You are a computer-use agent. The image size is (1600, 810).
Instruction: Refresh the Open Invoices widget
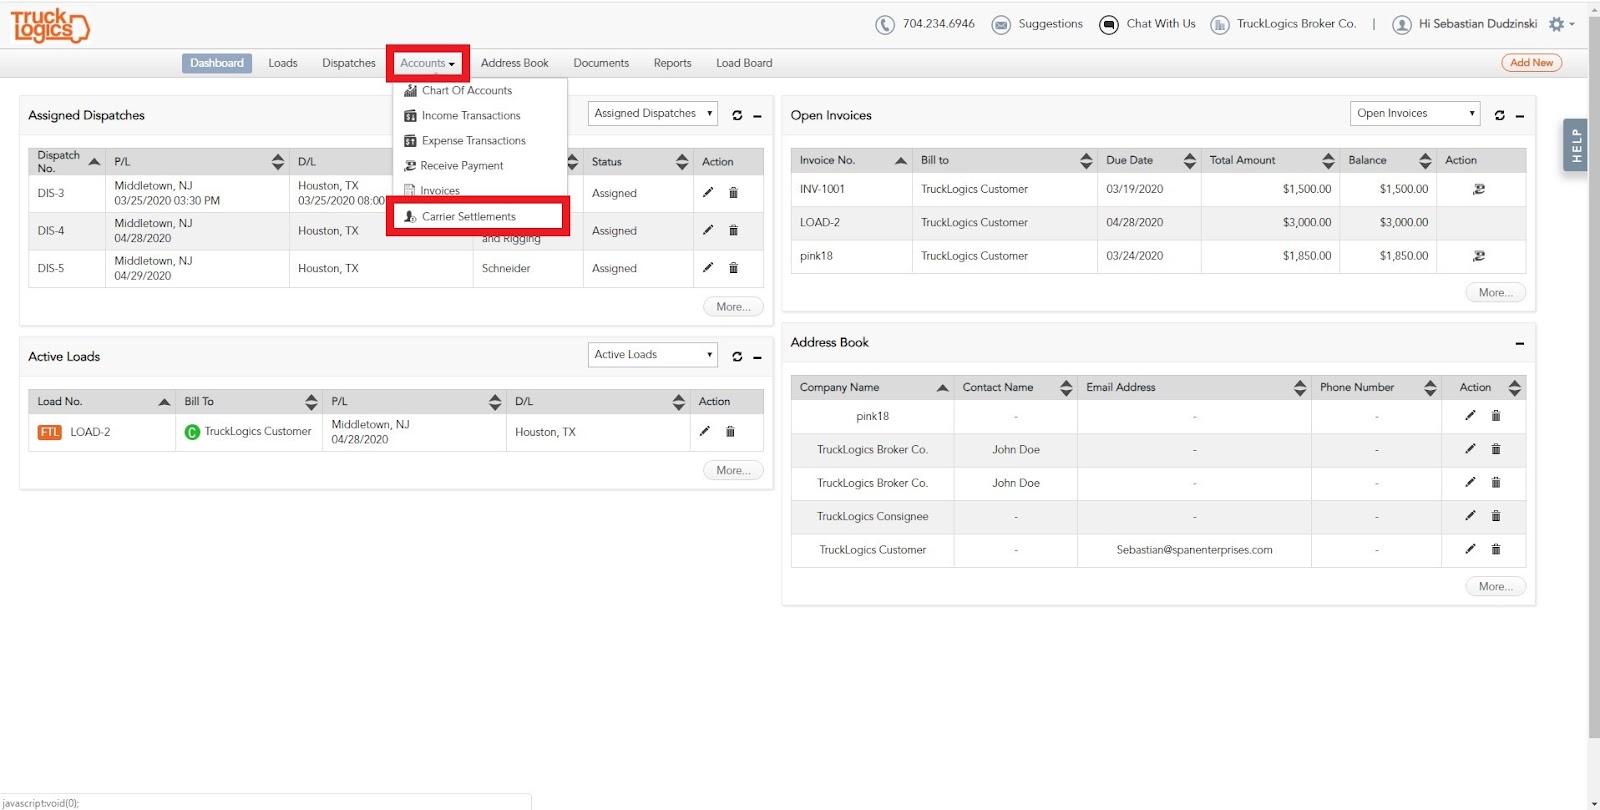click(1499, 115)
